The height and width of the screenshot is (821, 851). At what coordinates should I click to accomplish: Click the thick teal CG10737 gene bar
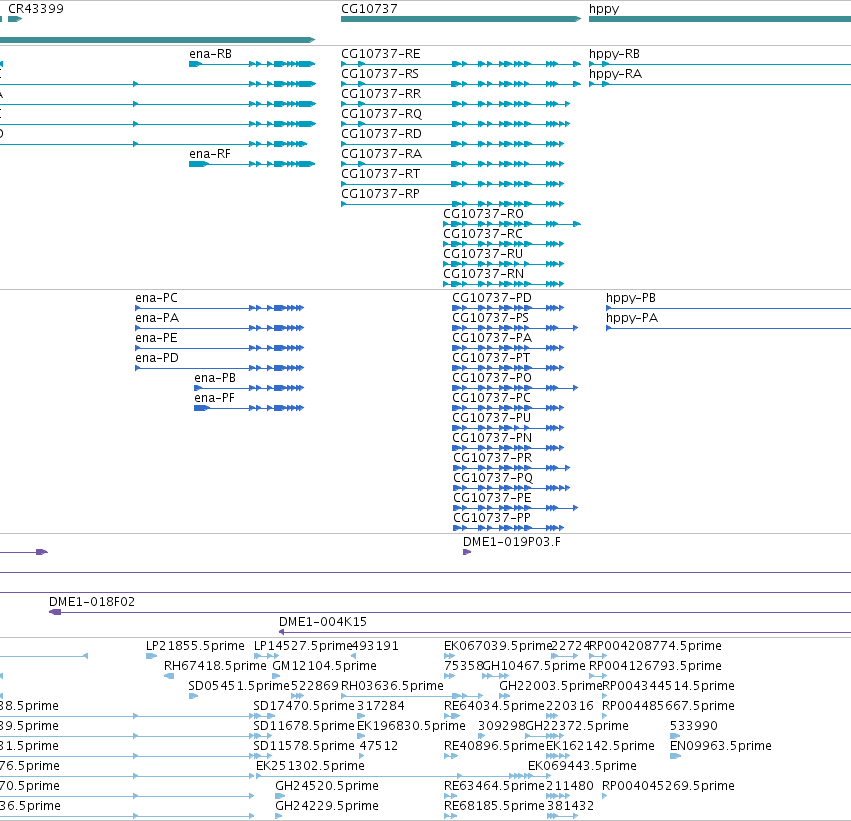[461, 19]
